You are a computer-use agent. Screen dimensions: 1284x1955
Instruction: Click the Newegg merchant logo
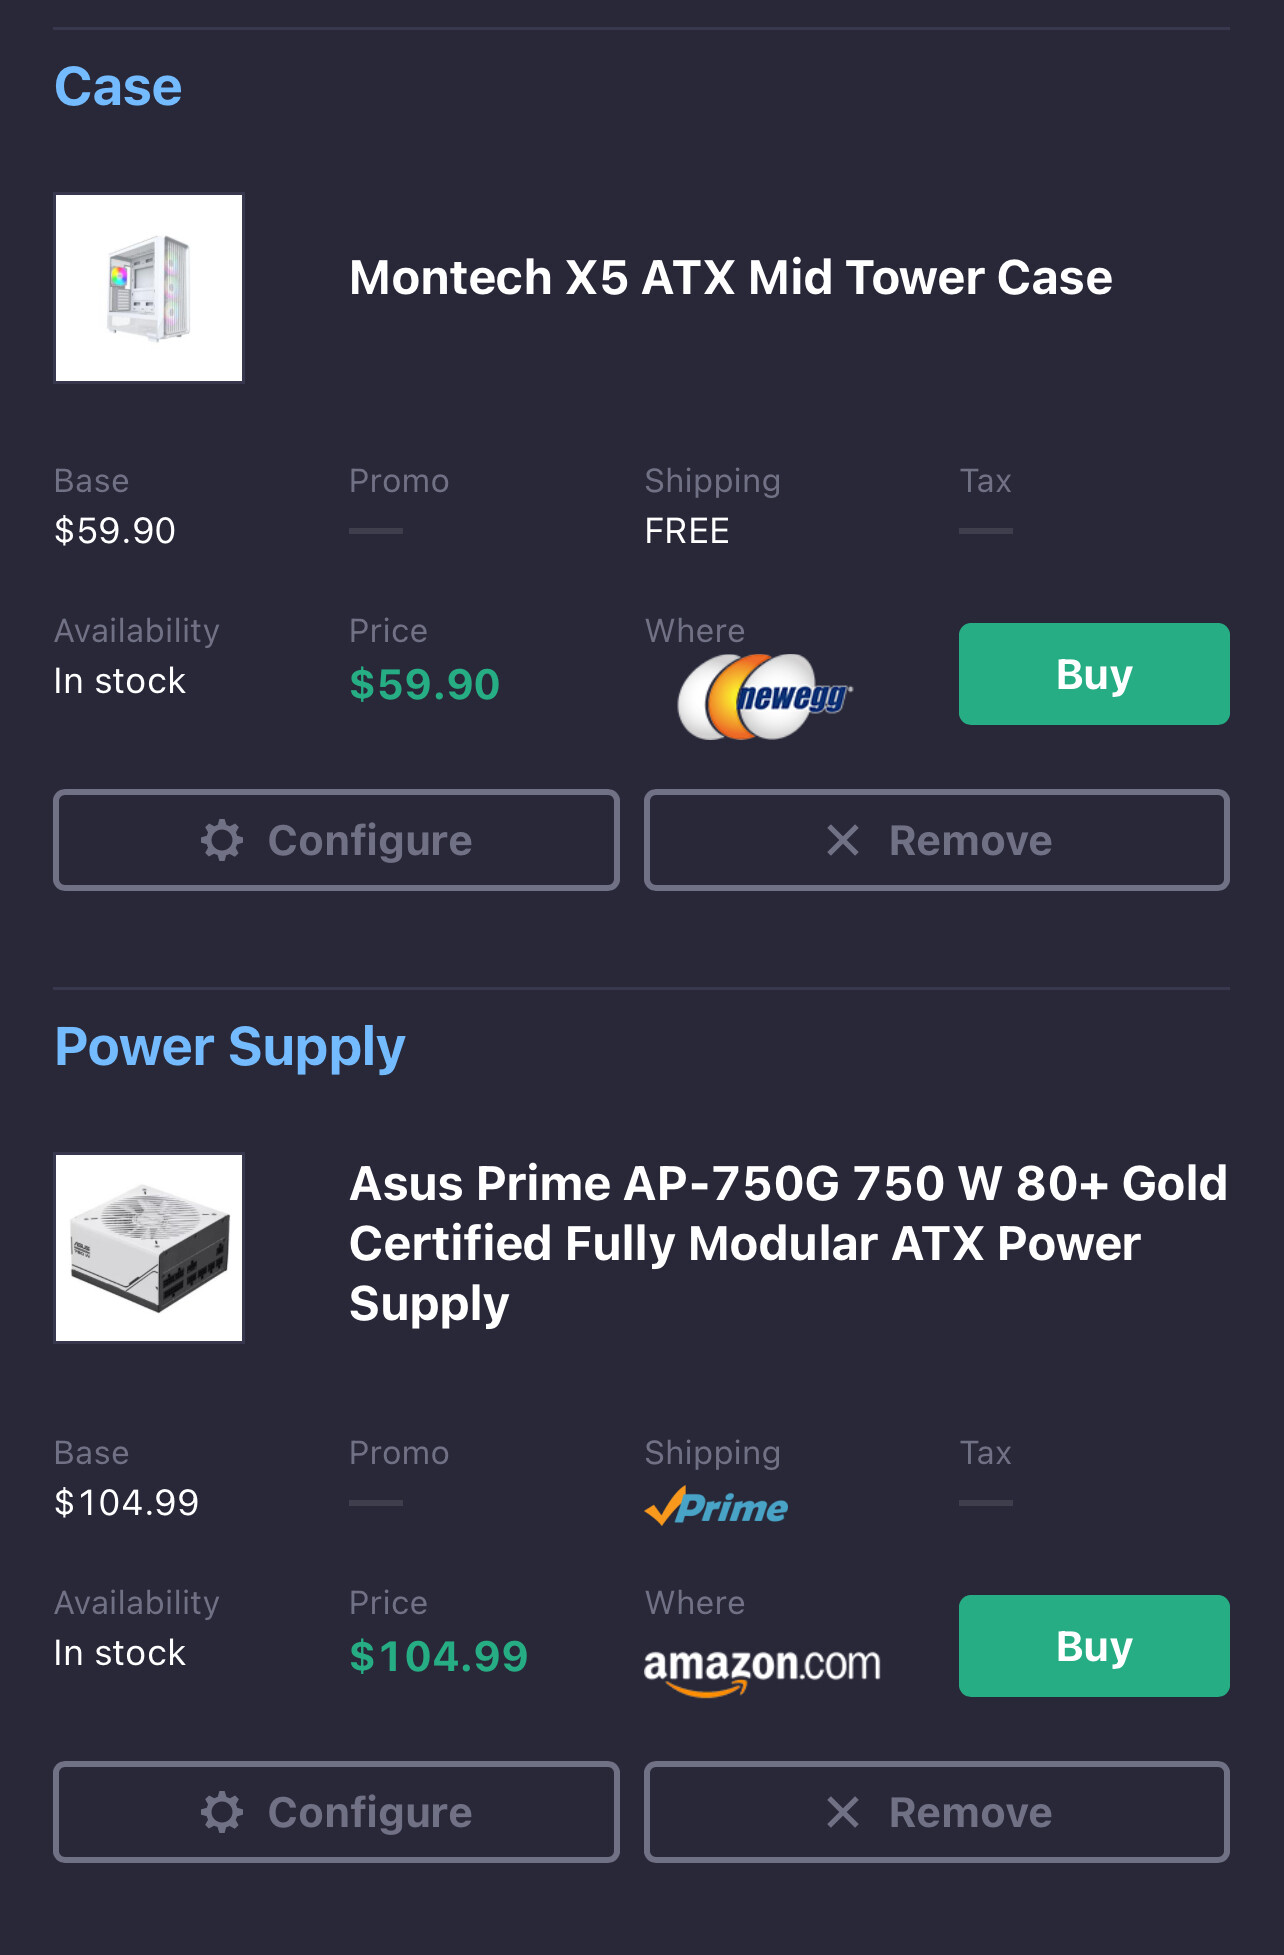pos(765,696)
